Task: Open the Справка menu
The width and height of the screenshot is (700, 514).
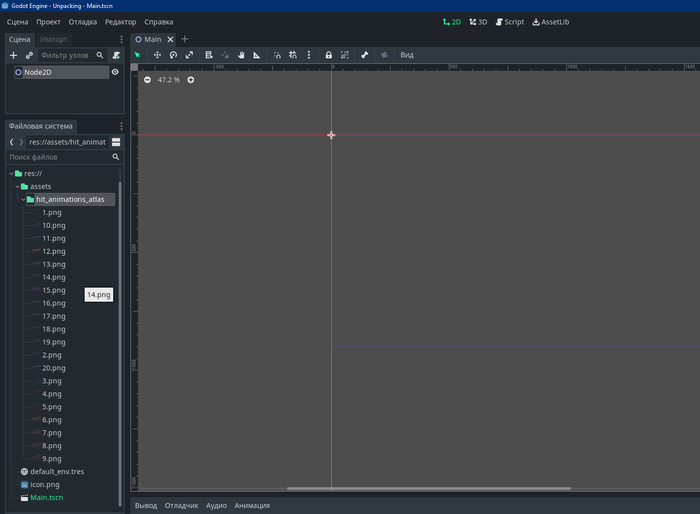Action: (158, 22)
